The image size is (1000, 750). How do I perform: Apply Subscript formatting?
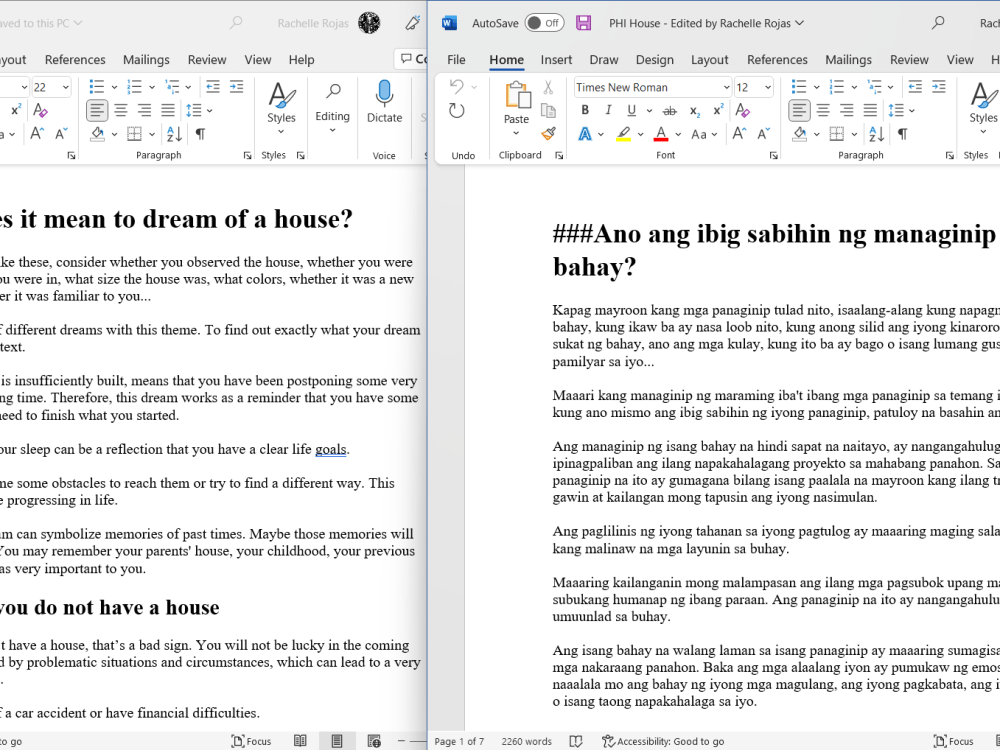click(x=695, y=111)
